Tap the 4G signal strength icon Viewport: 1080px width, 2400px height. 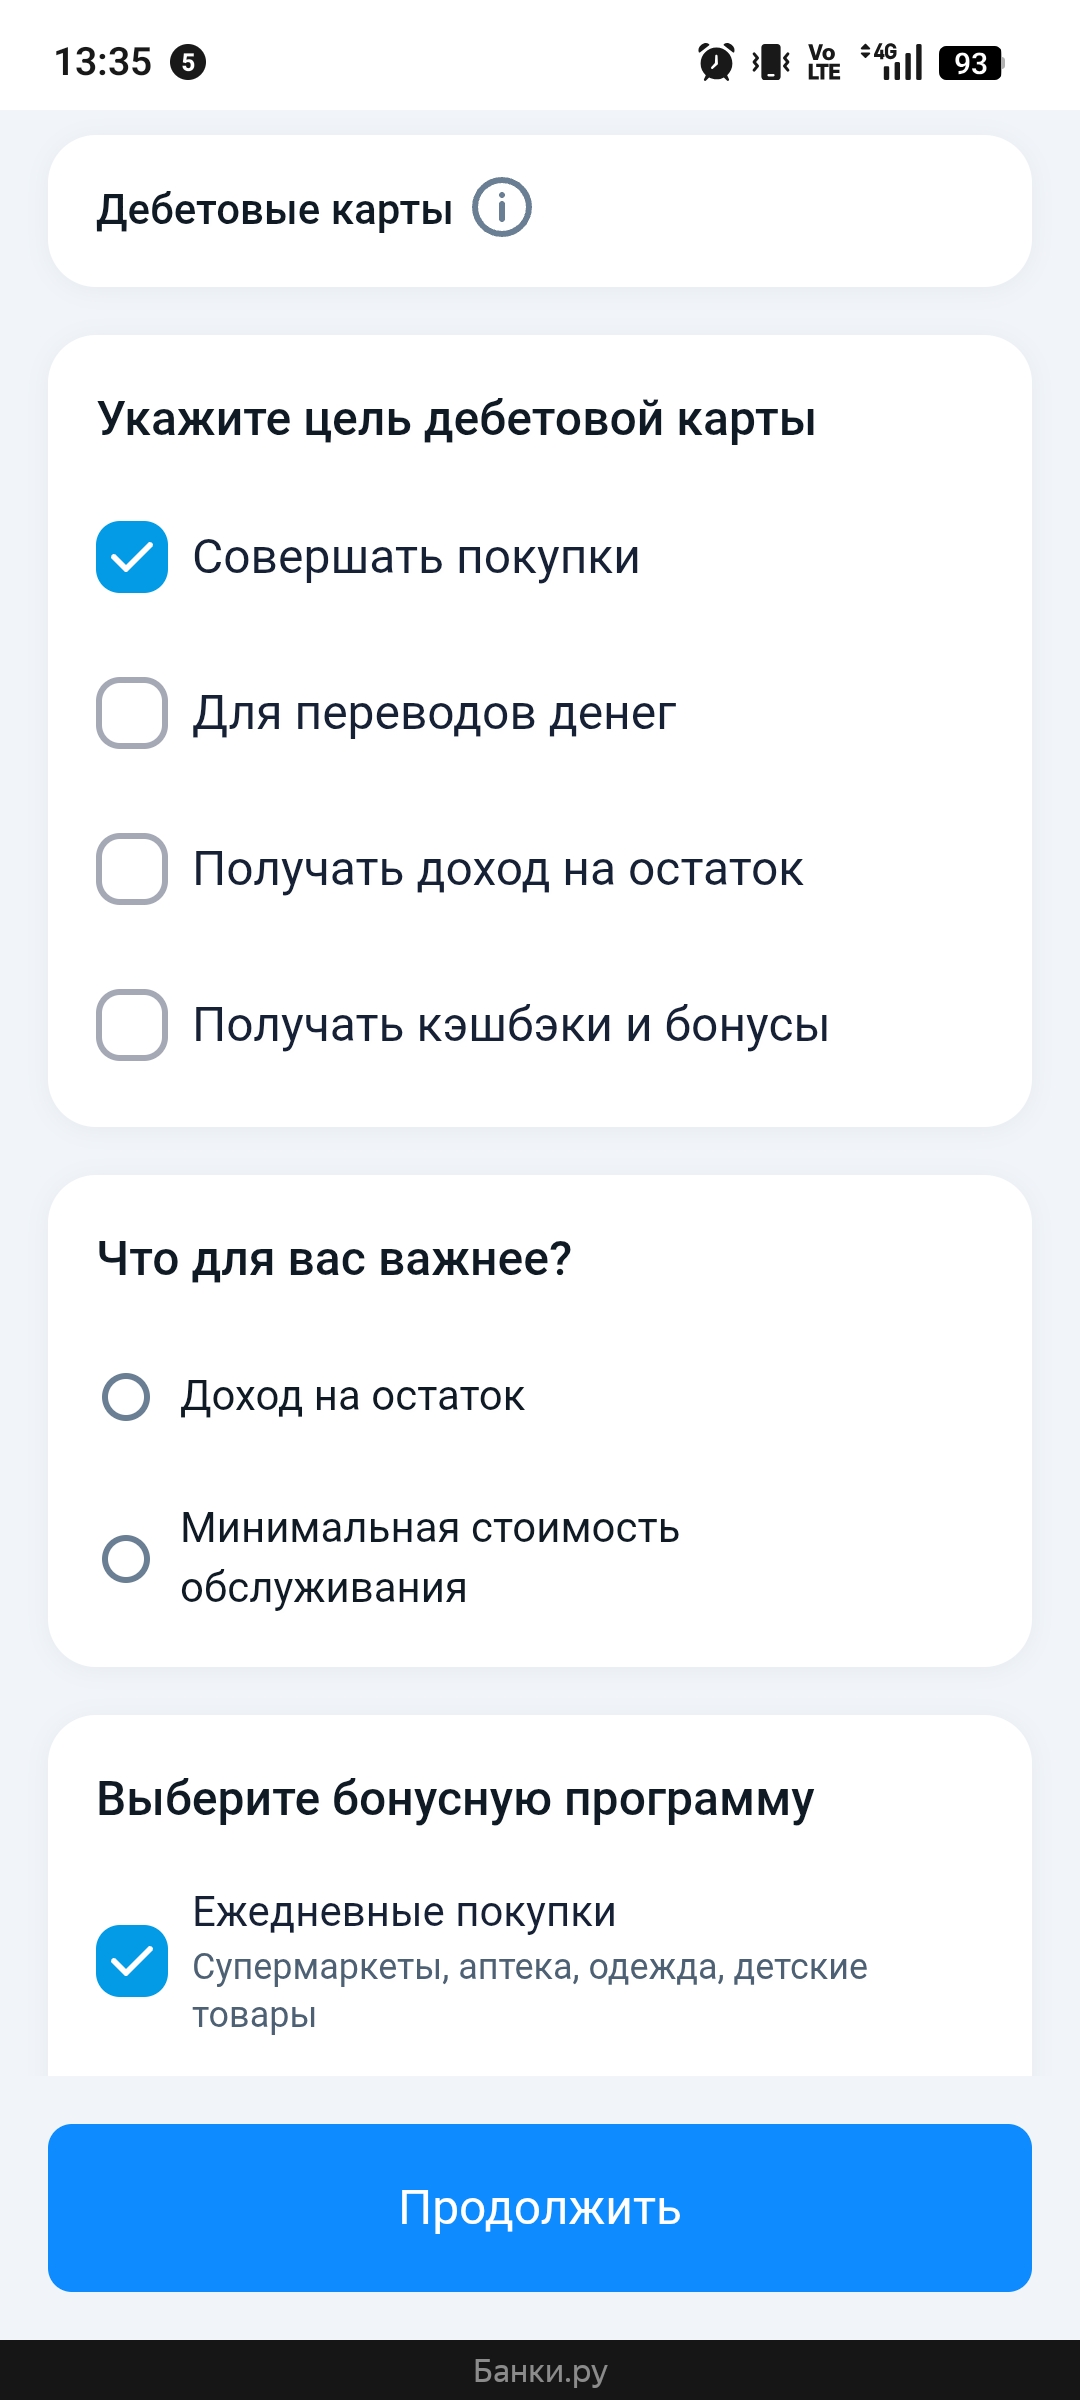893,62
